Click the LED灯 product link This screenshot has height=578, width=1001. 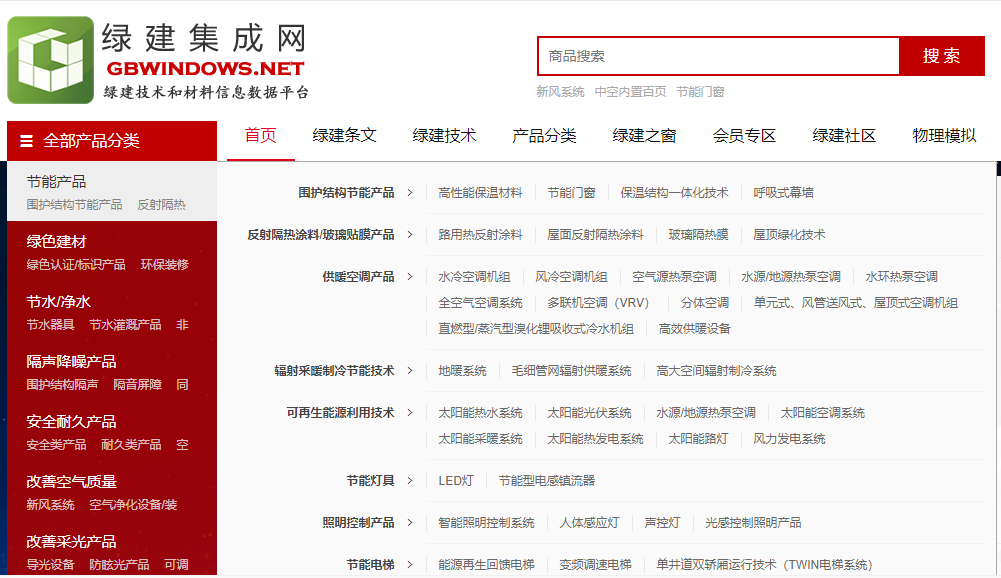(x=456, y=481)
